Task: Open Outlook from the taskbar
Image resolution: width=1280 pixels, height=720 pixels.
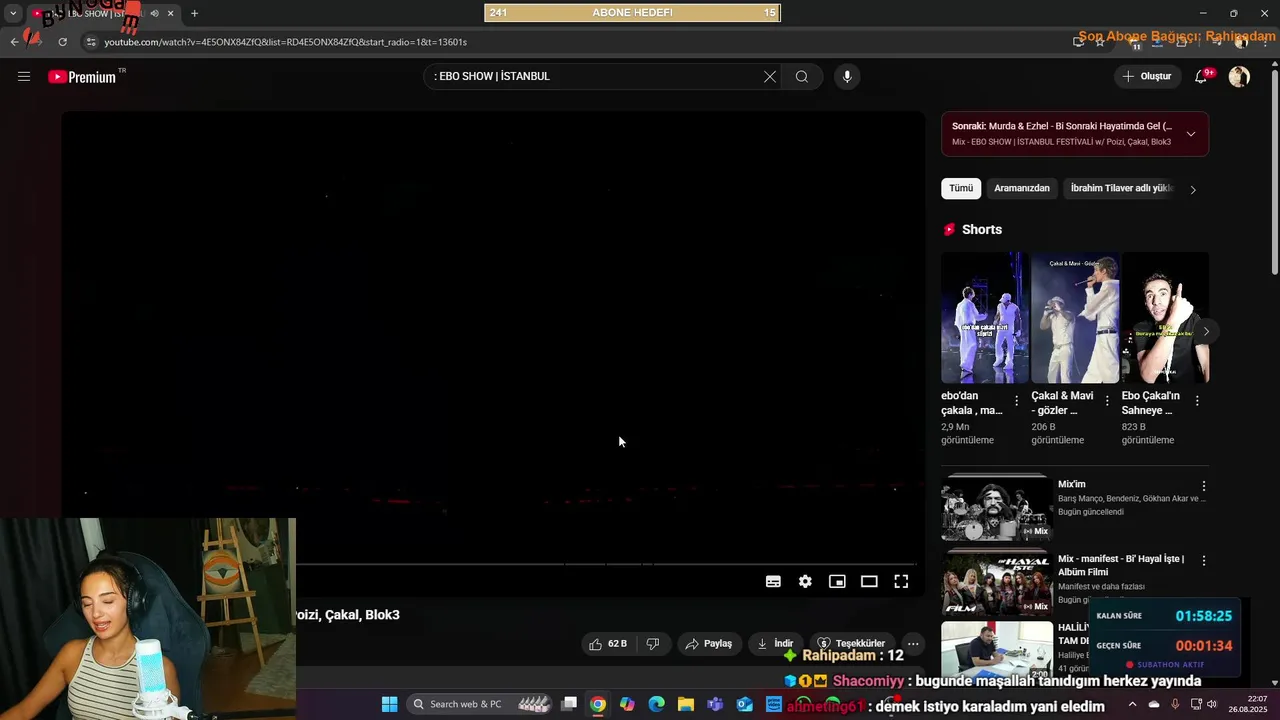Action: click(x=744, y=704)
